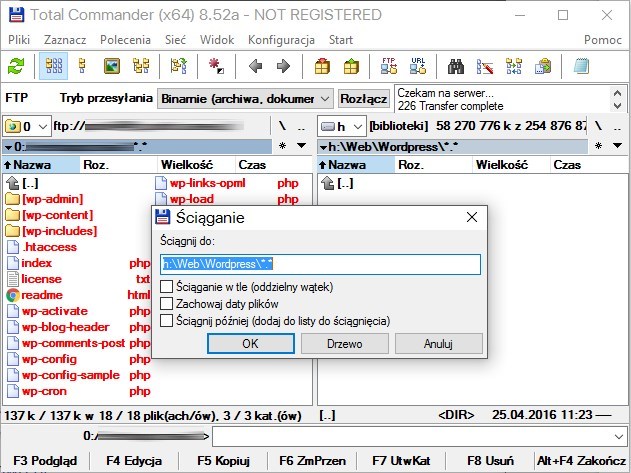Open the Tryb przesyłania Binarnie dropdown
631x473 pixels.
point(245,99)
